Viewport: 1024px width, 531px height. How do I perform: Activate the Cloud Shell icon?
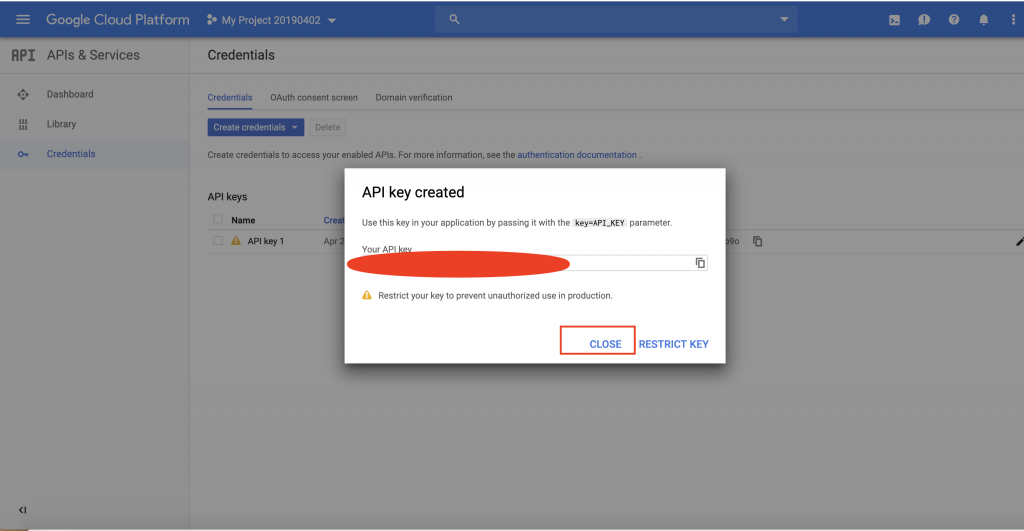(x=894, y=20)
